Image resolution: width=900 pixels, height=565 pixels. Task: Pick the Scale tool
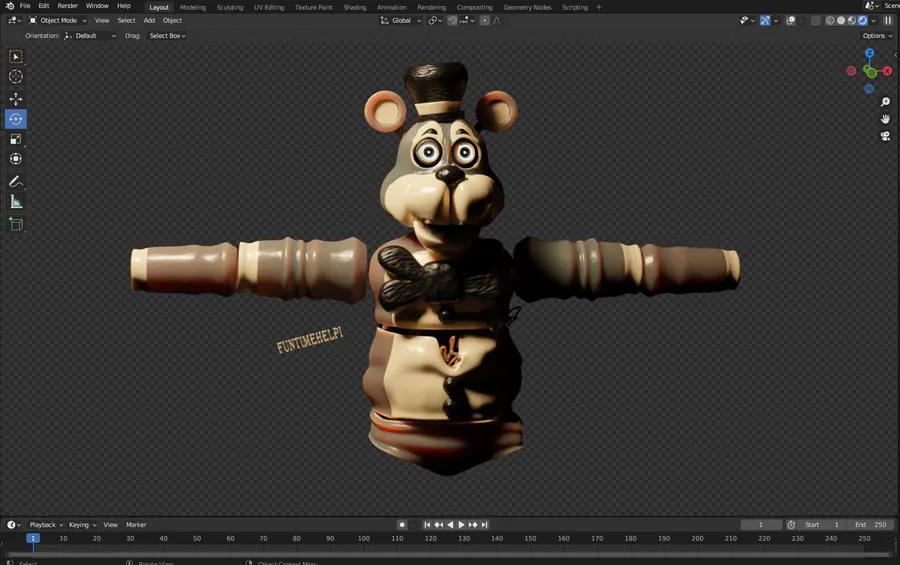pos(15,139)
